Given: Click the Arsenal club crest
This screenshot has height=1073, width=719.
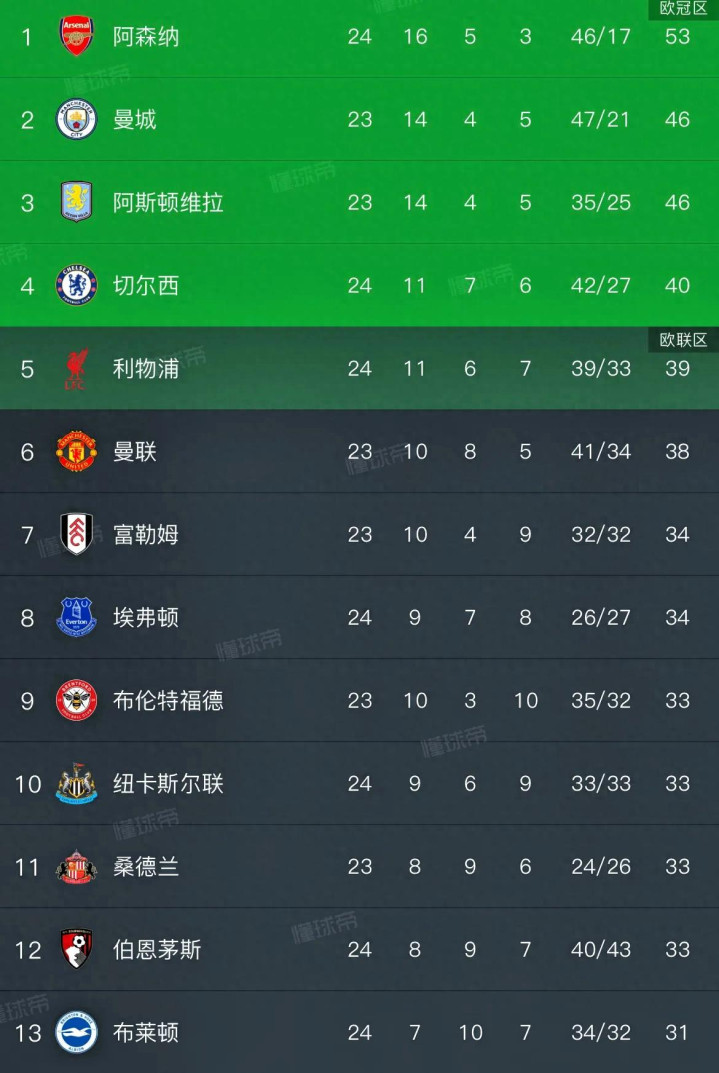Looking at the screenshot, I should 76,37.
